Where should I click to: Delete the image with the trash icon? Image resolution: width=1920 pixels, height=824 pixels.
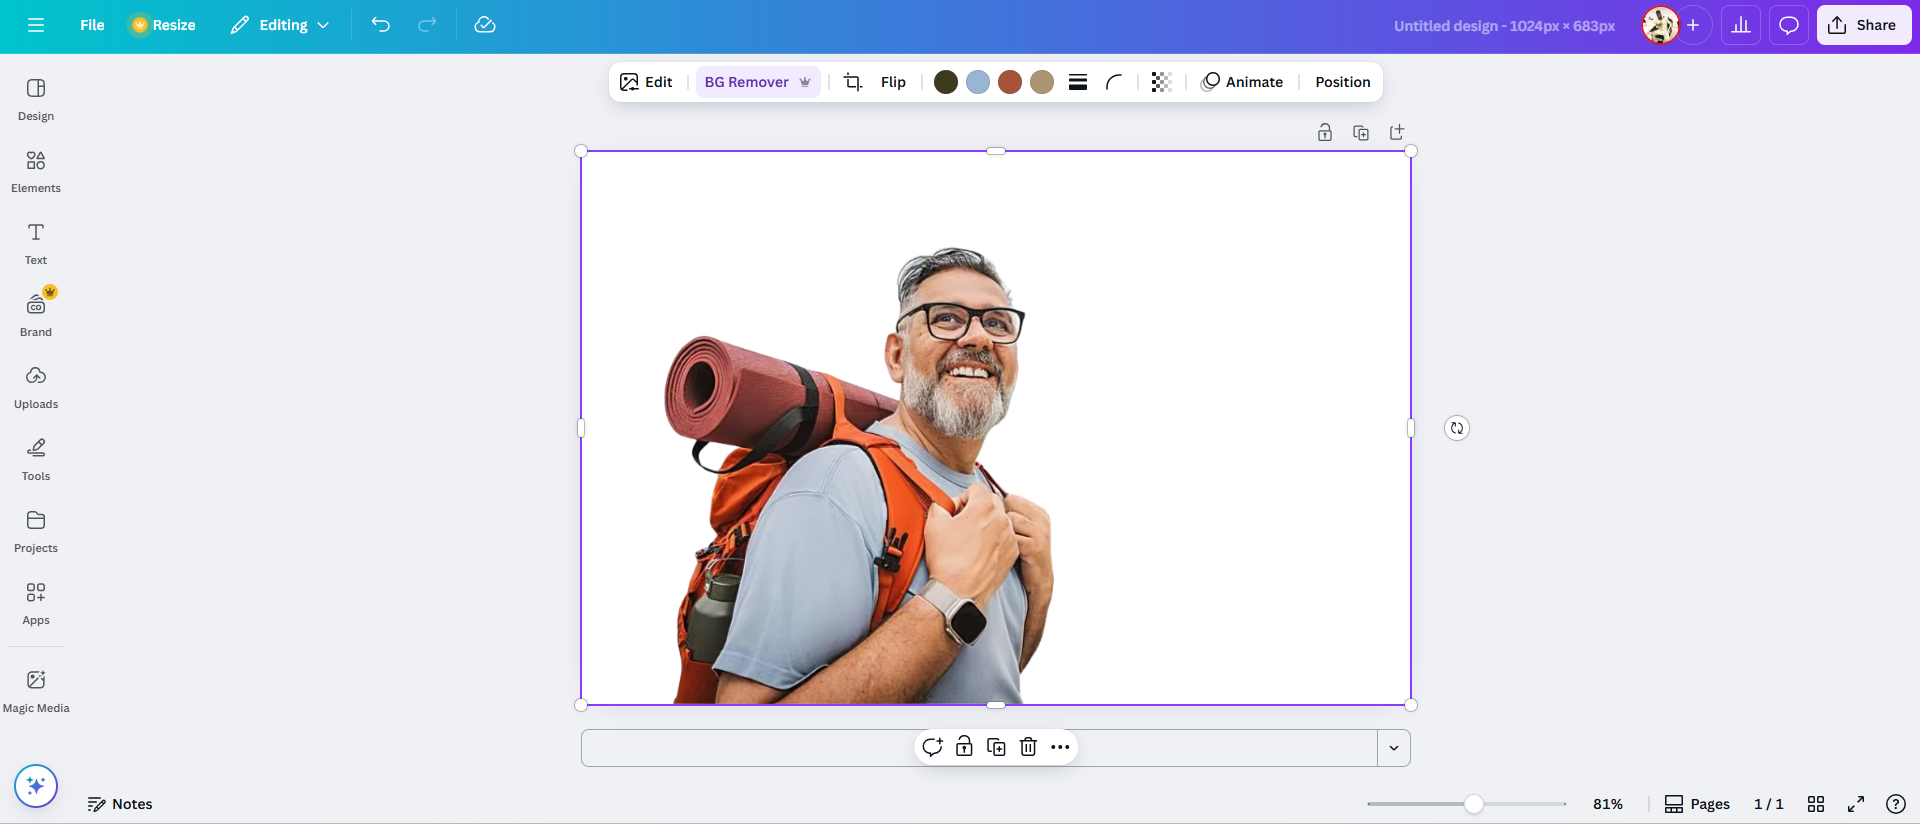[1028, 747]
